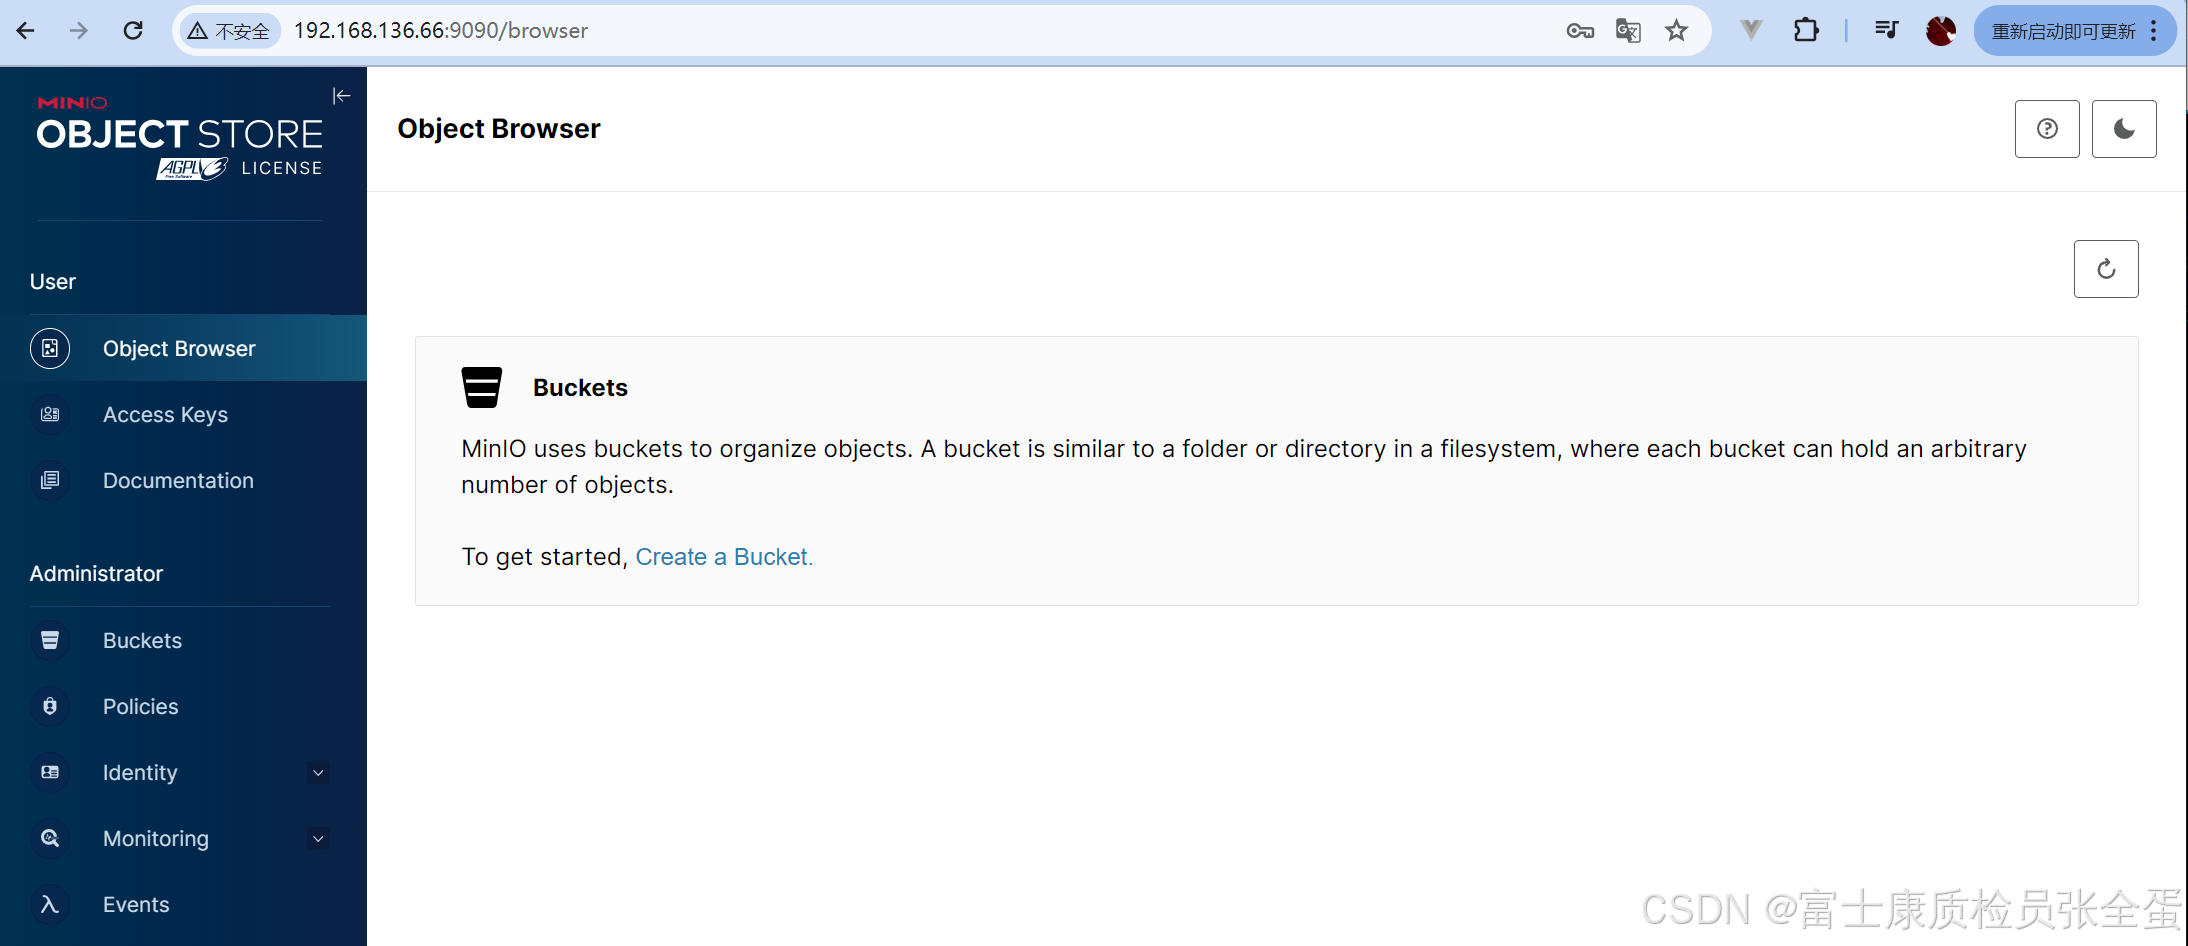Click the Events lambda icon

[50, 904]
